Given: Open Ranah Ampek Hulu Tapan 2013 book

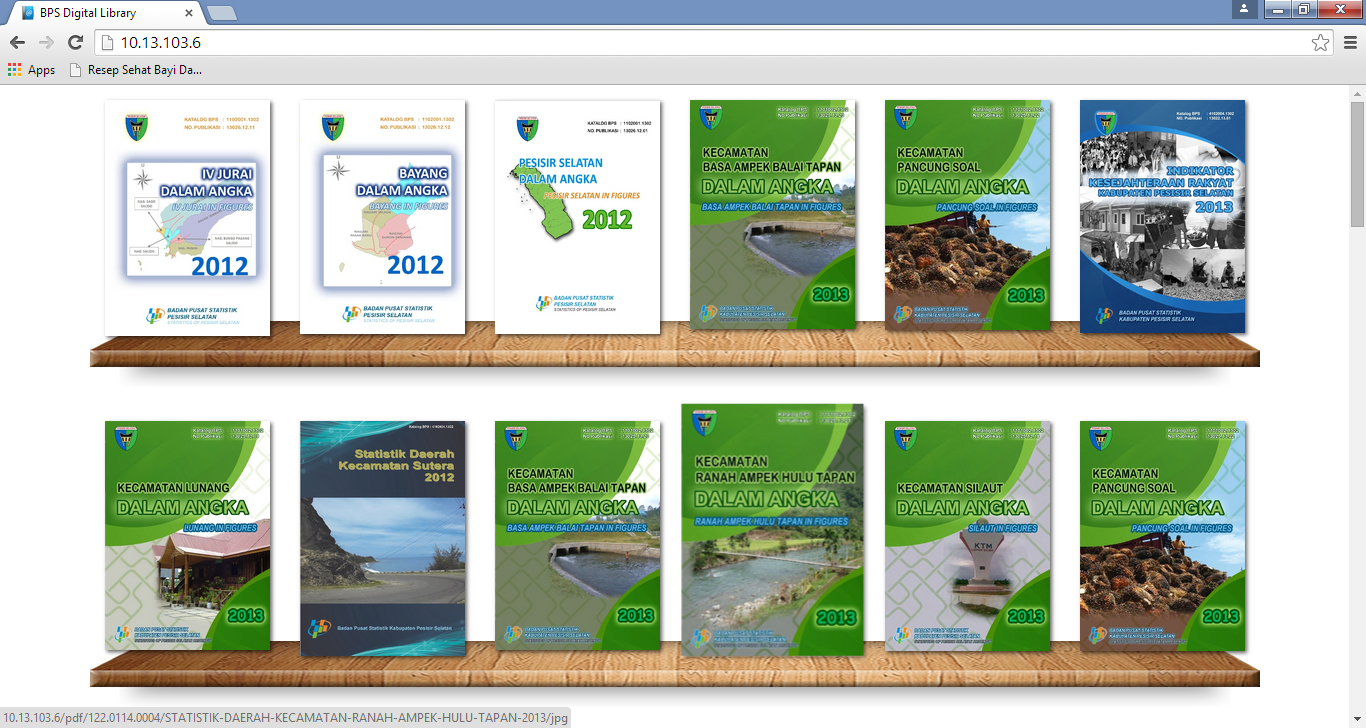Looking at the screenshot, I should click(772, 529).
